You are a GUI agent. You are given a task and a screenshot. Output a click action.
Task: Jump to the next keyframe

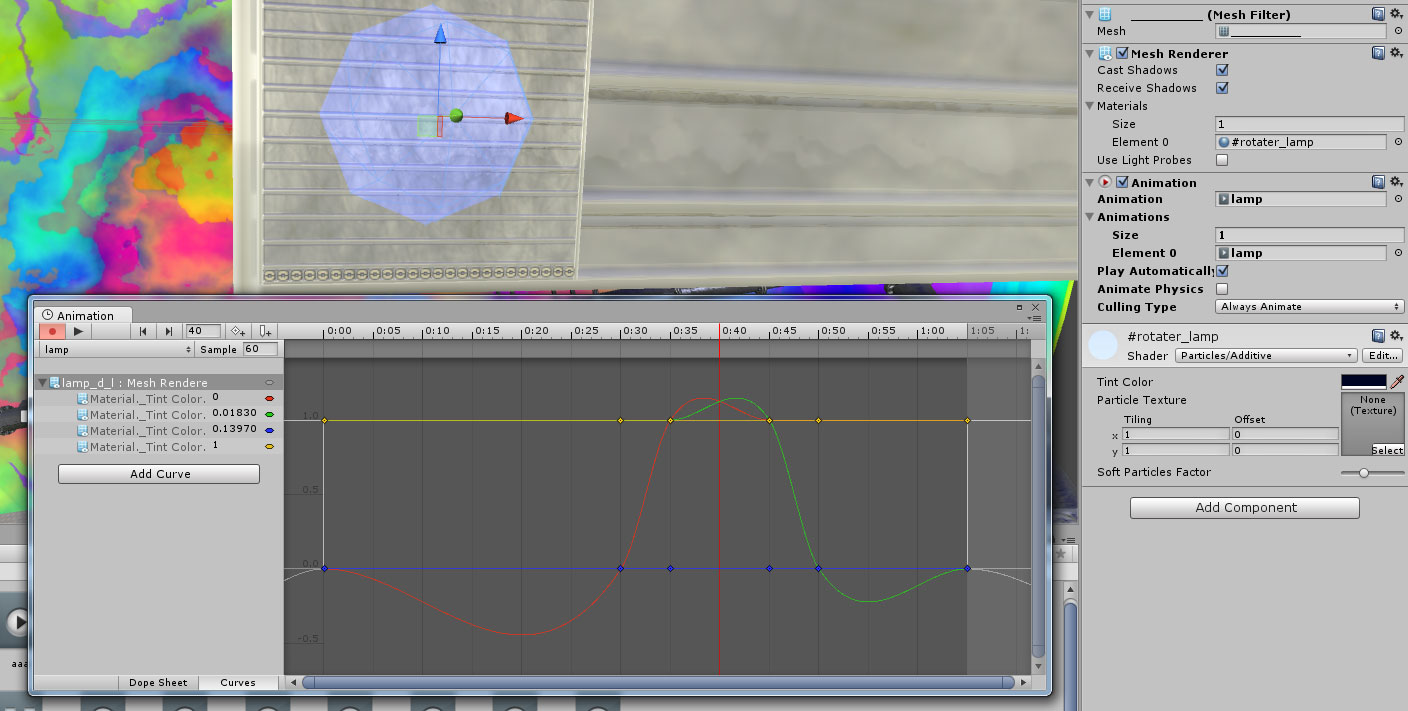coord(168,331)
